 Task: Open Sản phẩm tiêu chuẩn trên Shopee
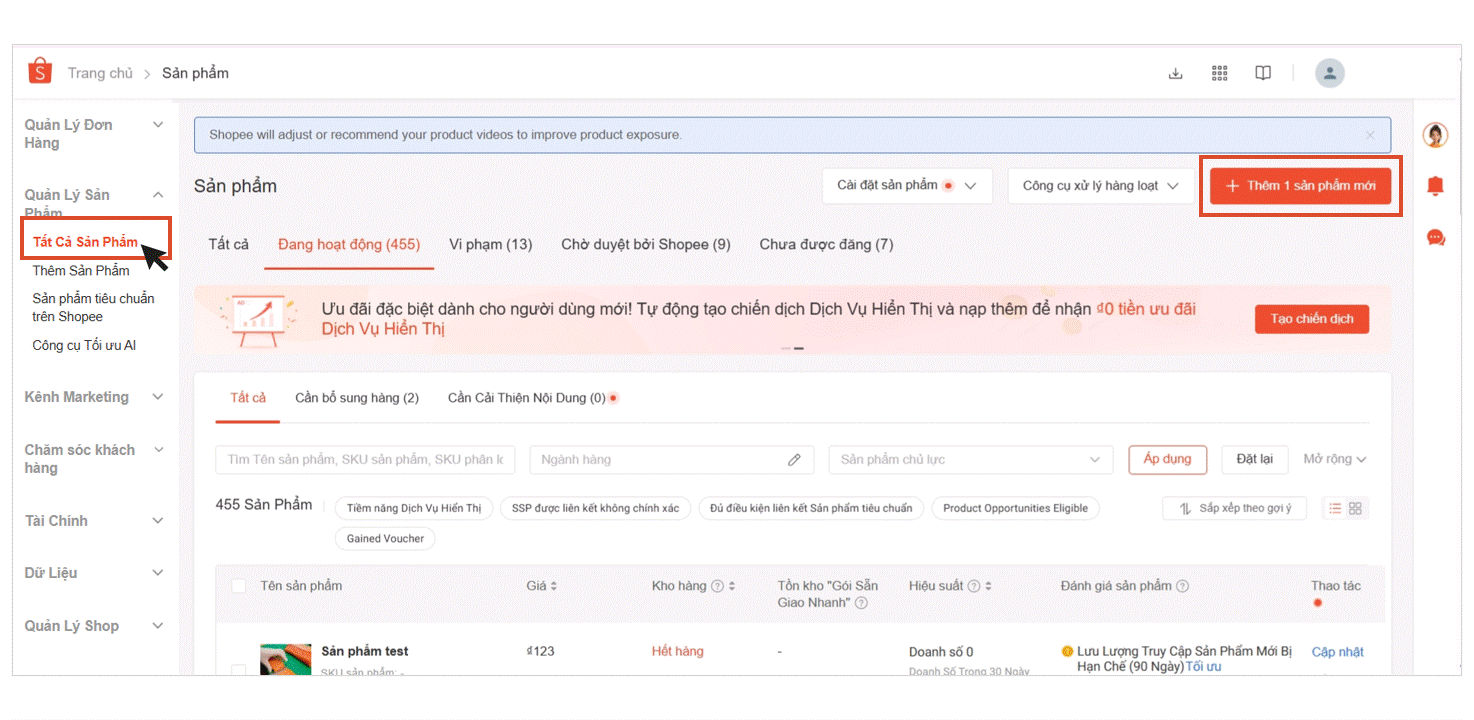93,308
